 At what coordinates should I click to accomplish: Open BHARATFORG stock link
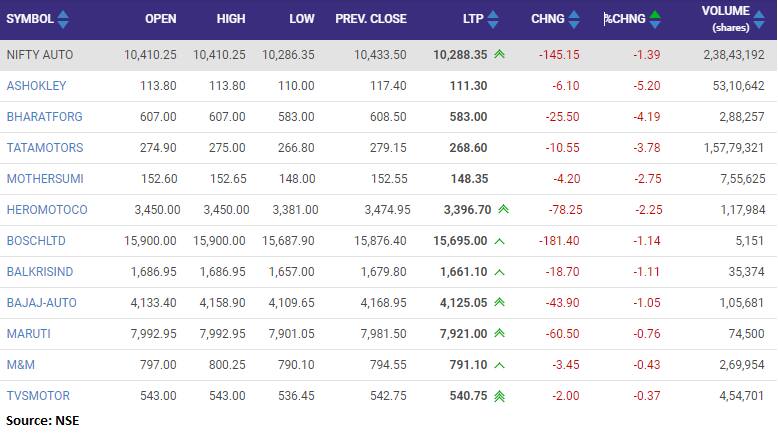coord(45,117)
